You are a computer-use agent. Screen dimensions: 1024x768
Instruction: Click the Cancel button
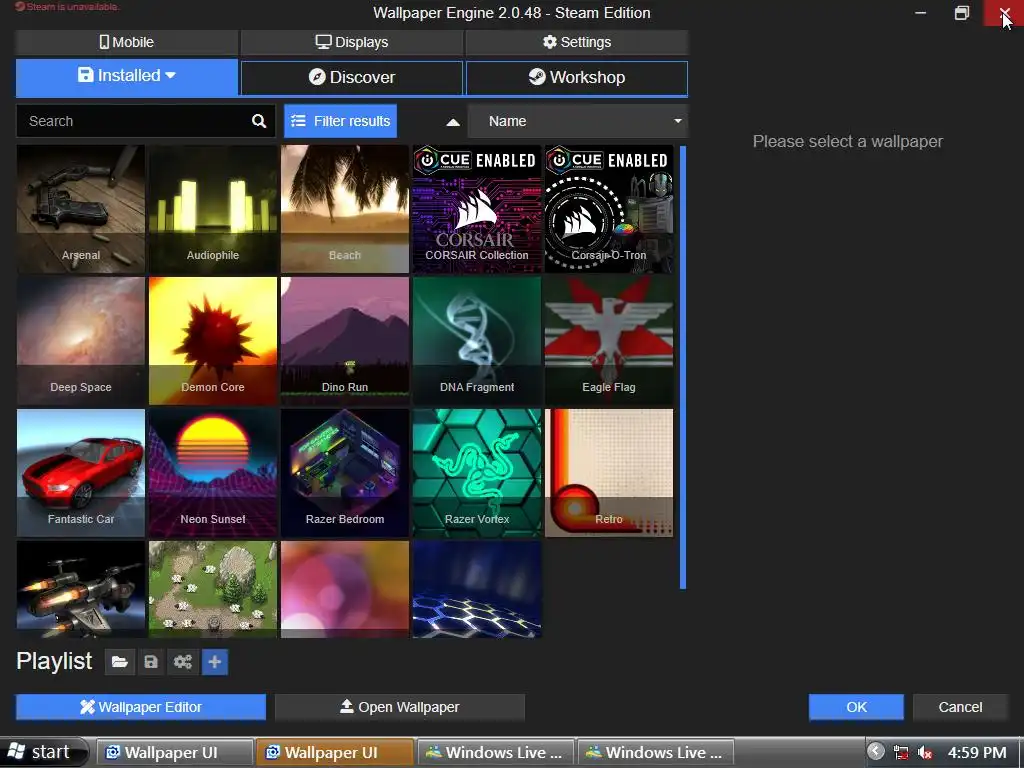tap(960, 707)
